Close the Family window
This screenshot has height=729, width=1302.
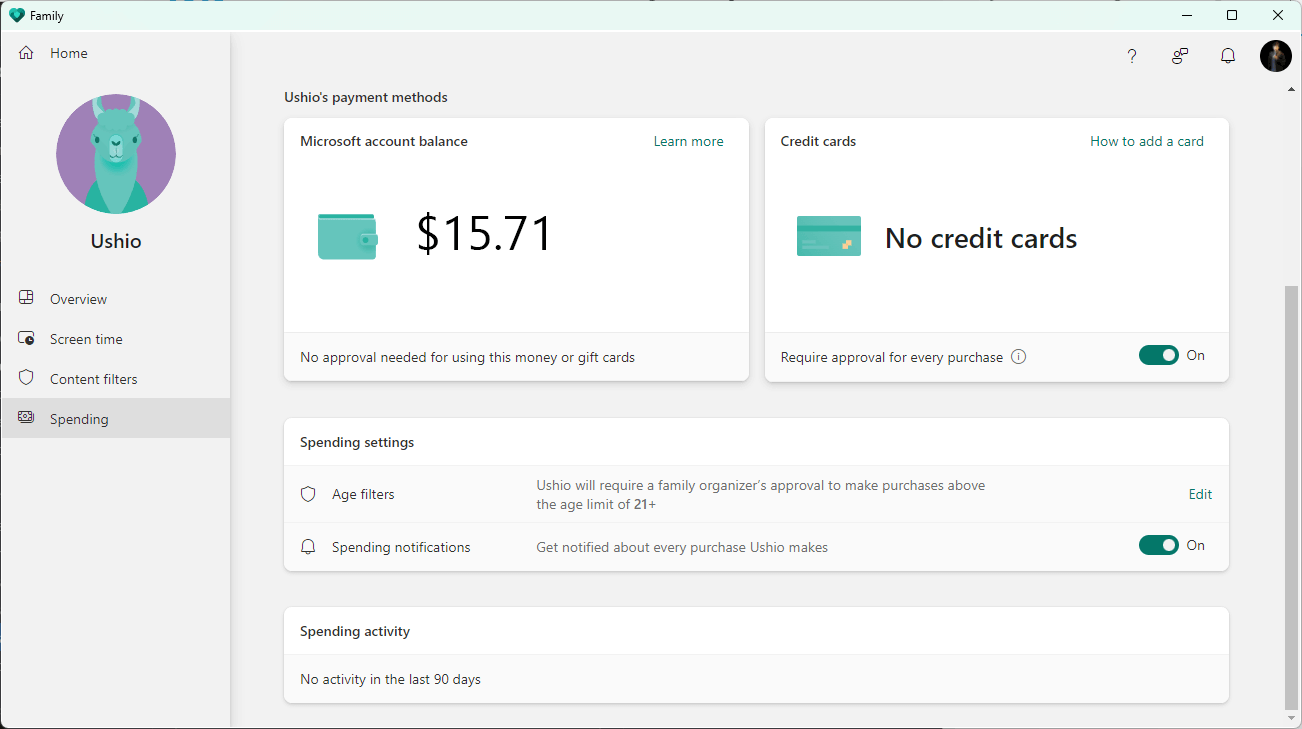point(1278,15)
